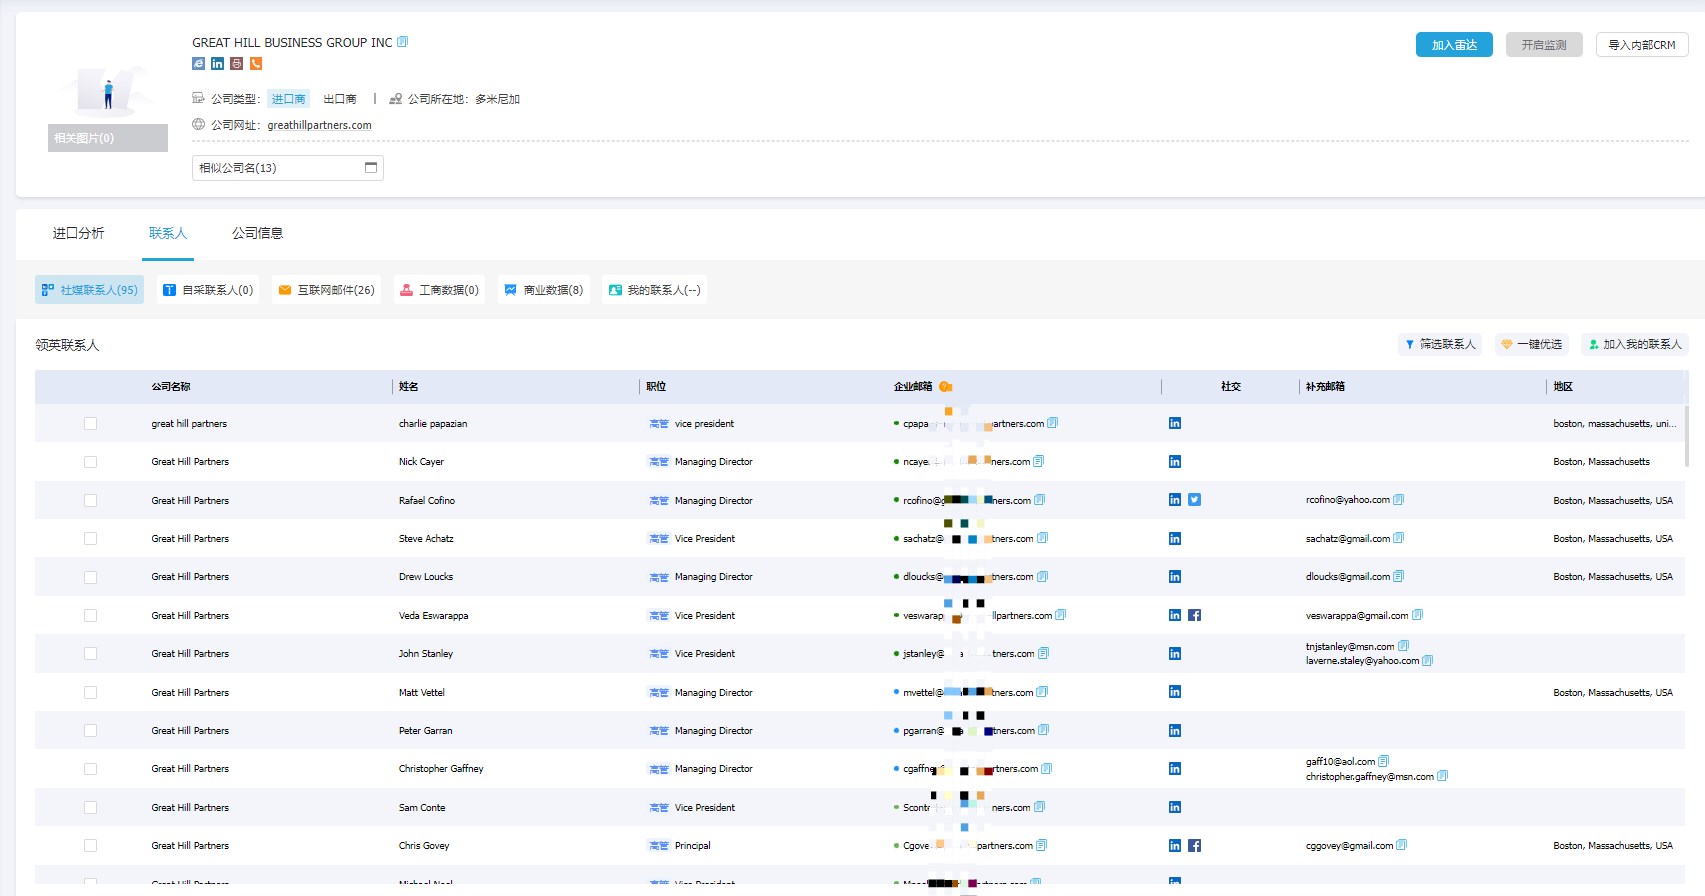Tick checkbox for Nick Cayer row
1705x896 pixels.
pyautogui.click(x=91, y=462)
